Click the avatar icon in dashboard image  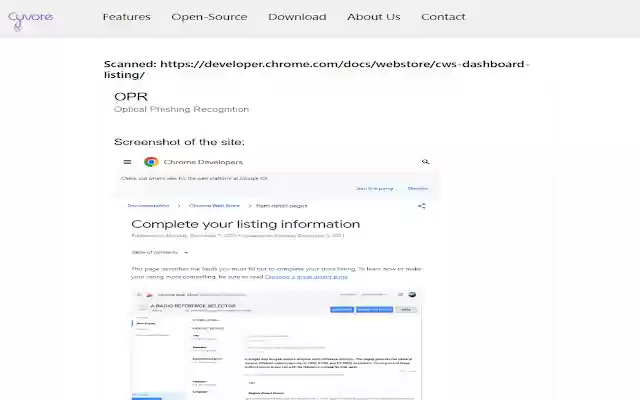click(x=412, y=294)
